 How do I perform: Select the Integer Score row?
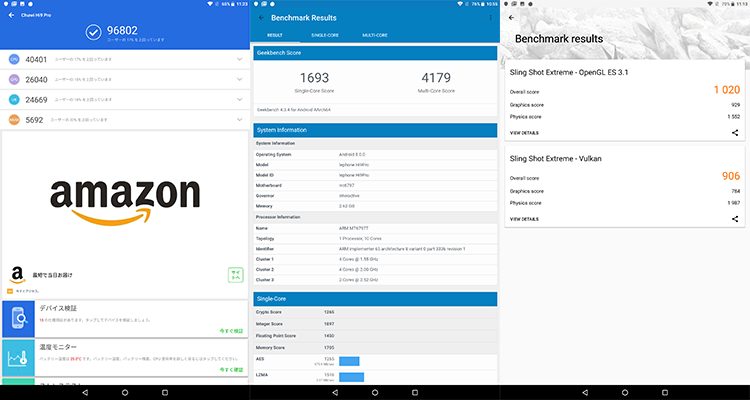click(375, 324)
